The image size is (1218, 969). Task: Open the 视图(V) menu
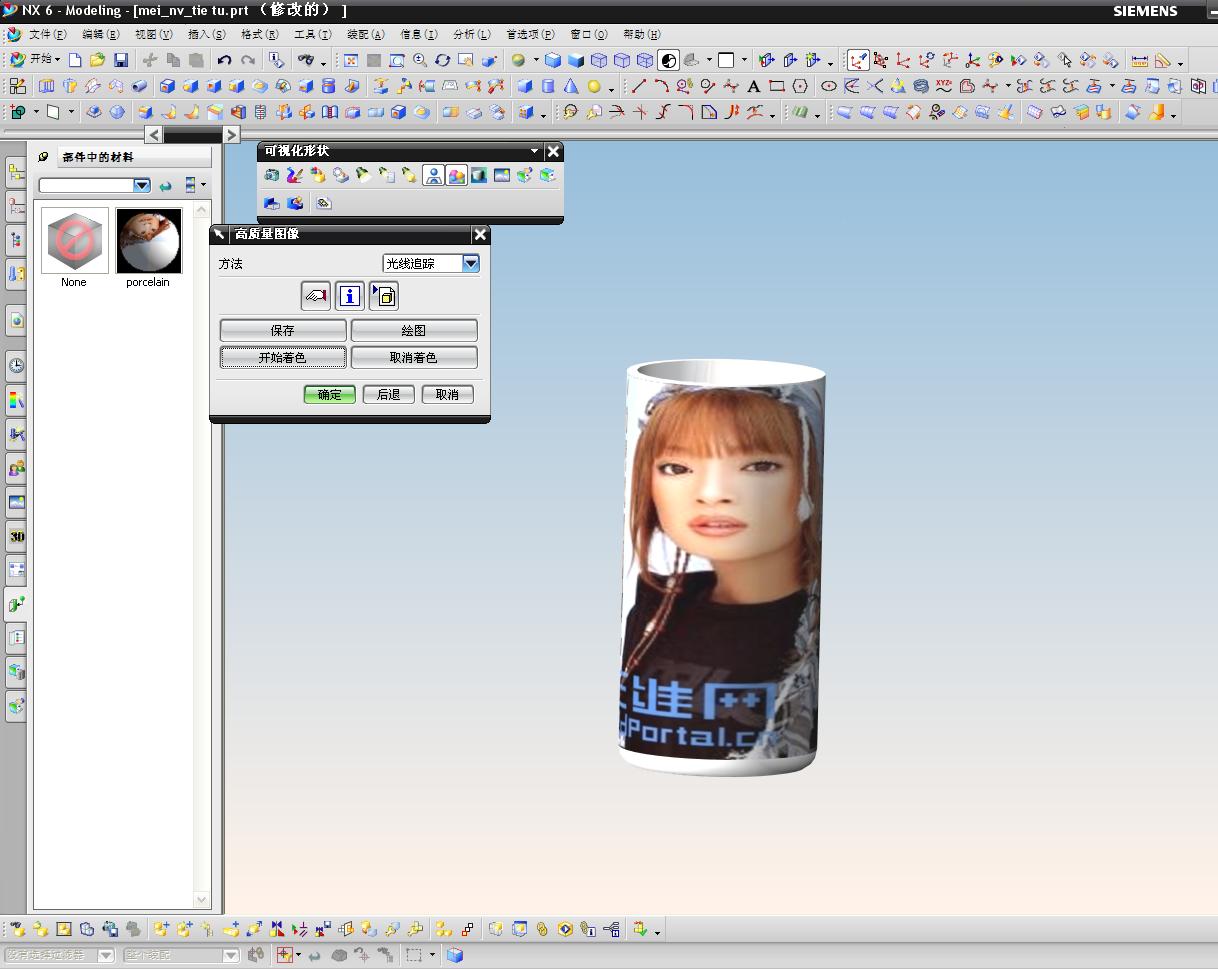click(153, 34)
